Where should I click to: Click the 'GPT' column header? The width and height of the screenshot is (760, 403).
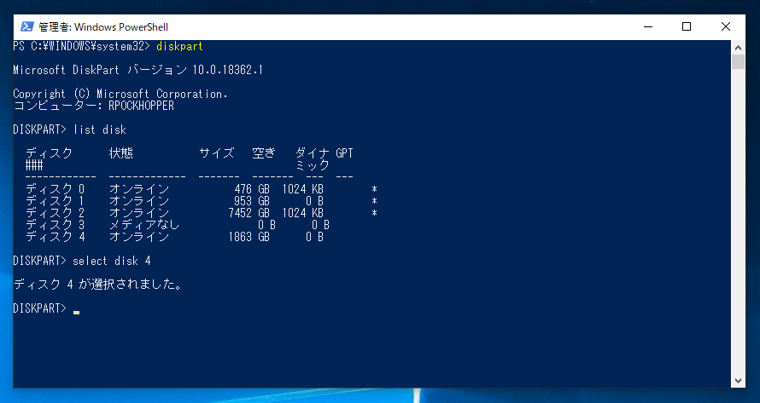pyautogui.click(x=344, y=153)
